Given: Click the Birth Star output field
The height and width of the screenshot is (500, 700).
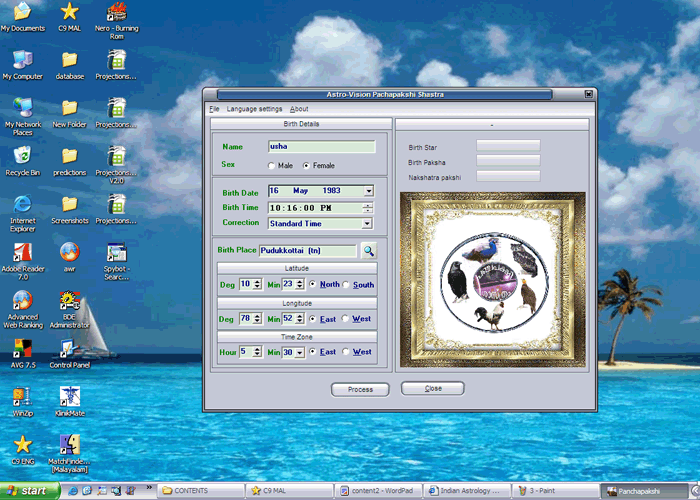Looking at the screenshot, I should (x=508, y=146).
